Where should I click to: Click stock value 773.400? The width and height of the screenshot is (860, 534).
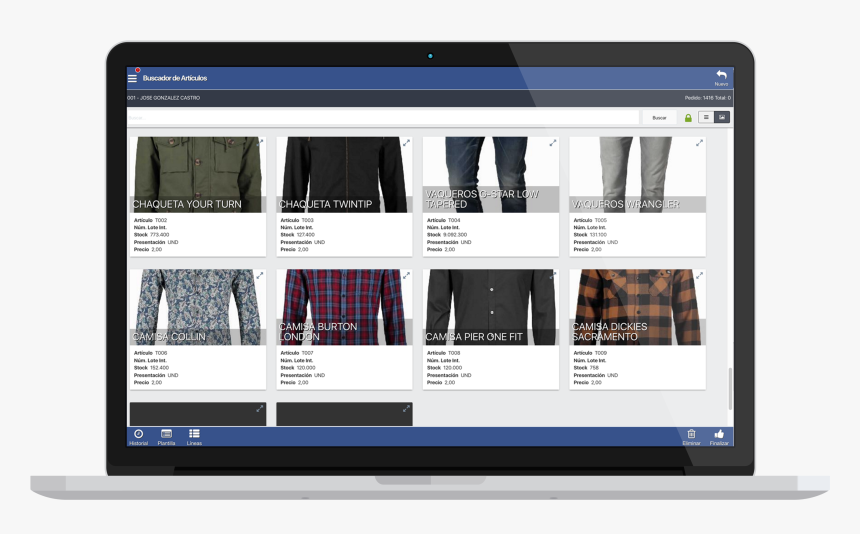coord(160,235)
